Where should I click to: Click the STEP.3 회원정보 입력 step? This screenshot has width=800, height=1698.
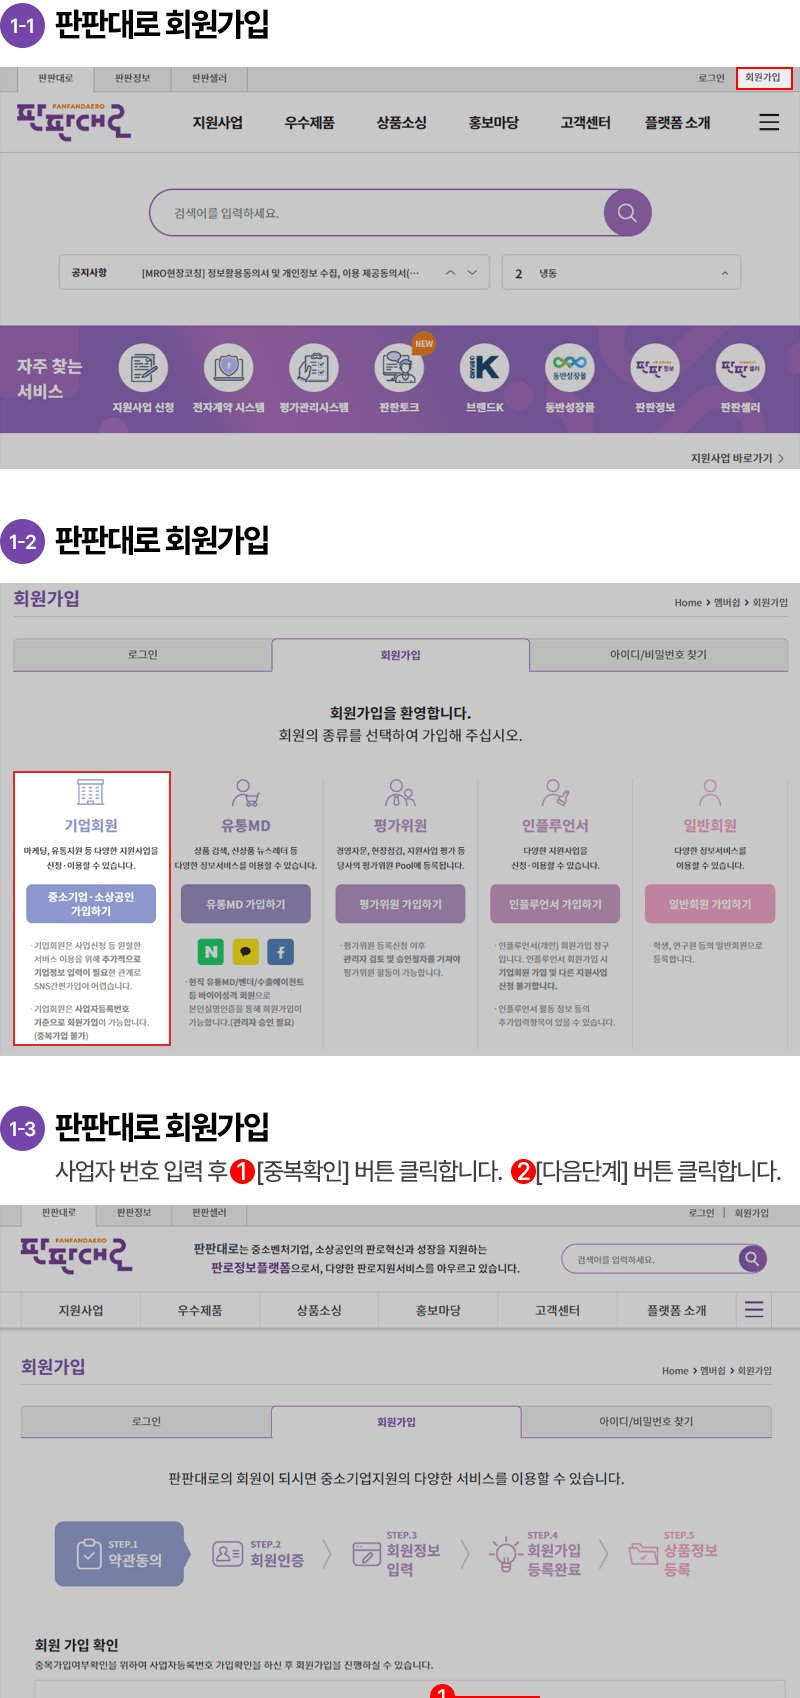click(x=397, y=1554)
